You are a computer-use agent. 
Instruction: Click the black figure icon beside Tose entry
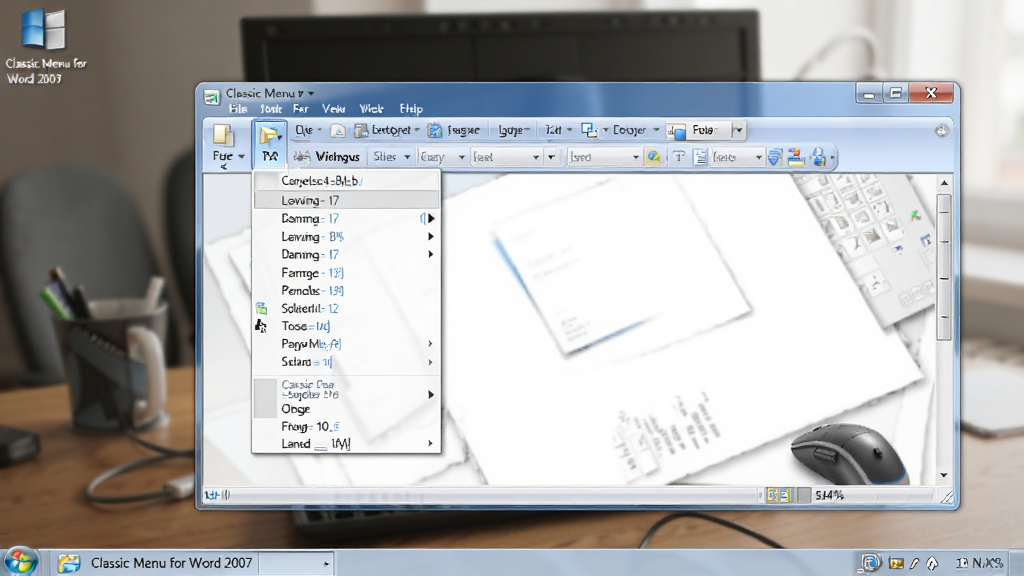click(x=261, y=325)
